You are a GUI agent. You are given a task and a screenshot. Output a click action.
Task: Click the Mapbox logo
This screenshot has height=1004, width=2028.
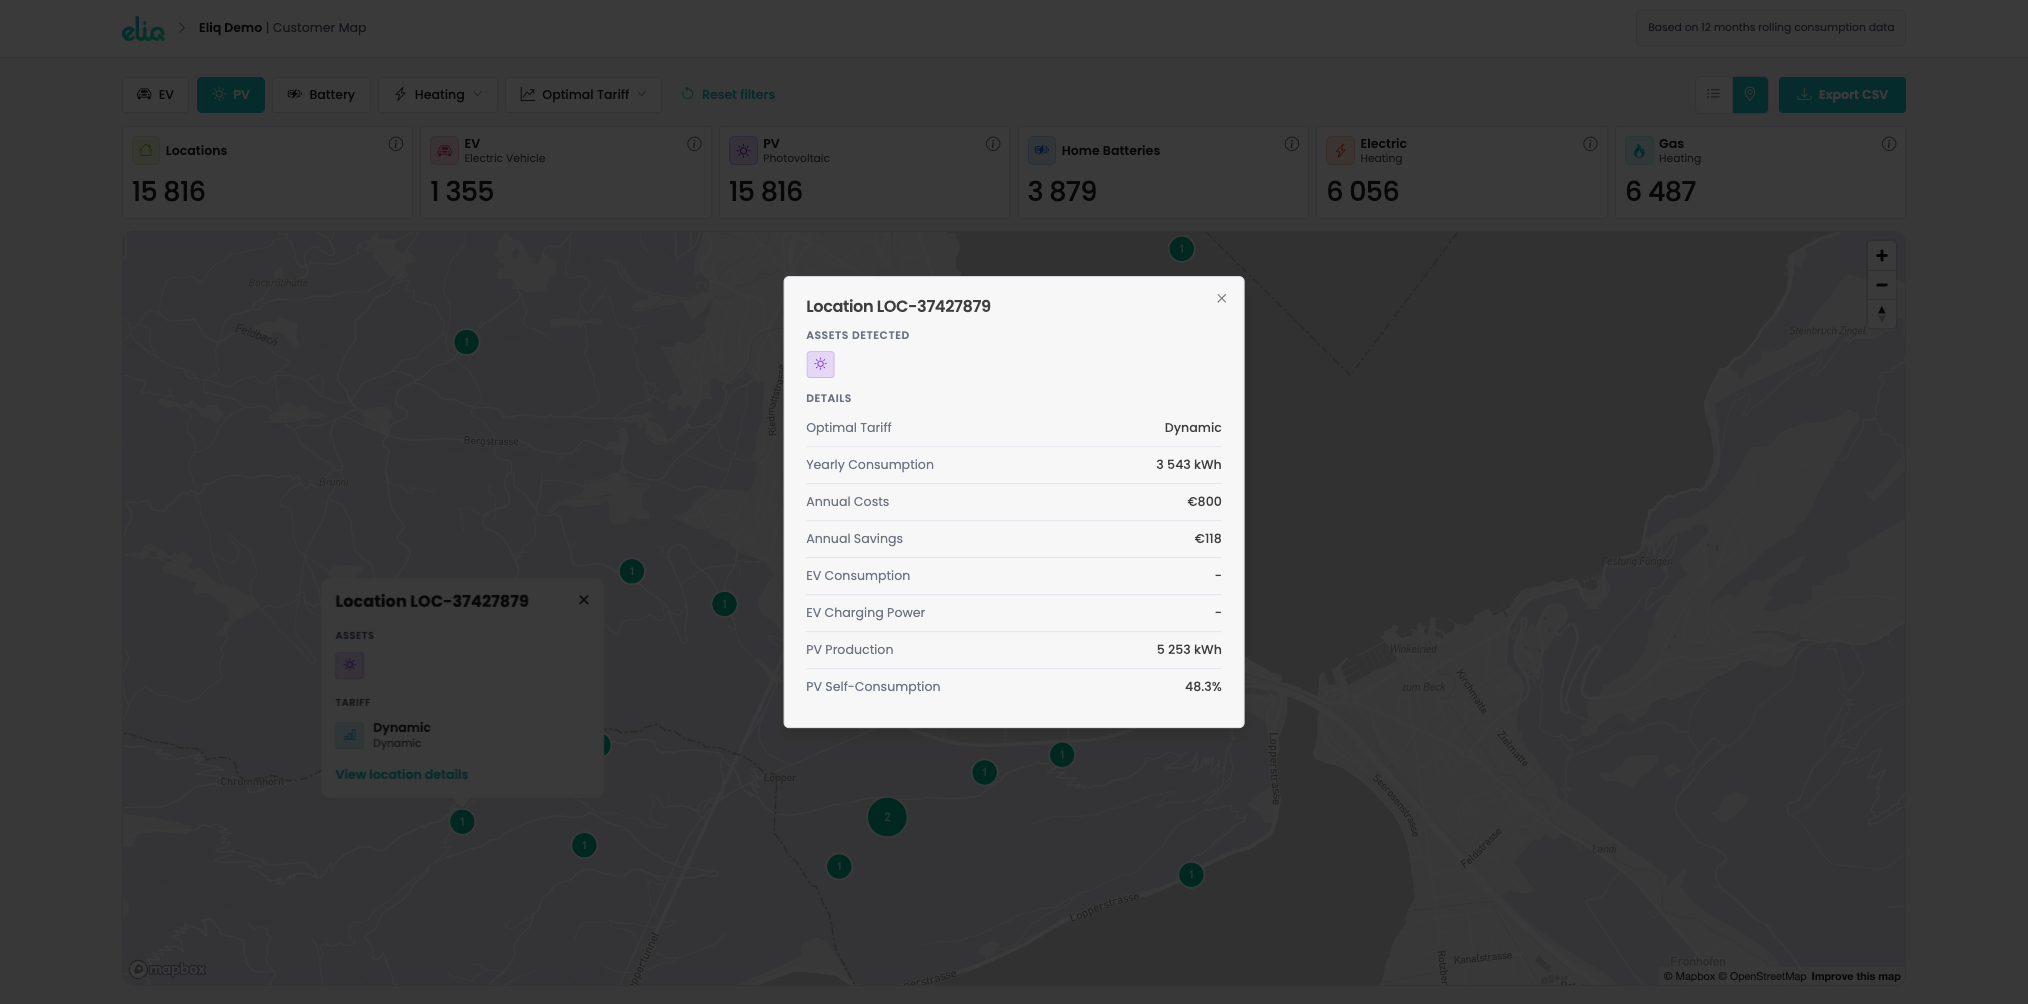[x=168, y=969]
